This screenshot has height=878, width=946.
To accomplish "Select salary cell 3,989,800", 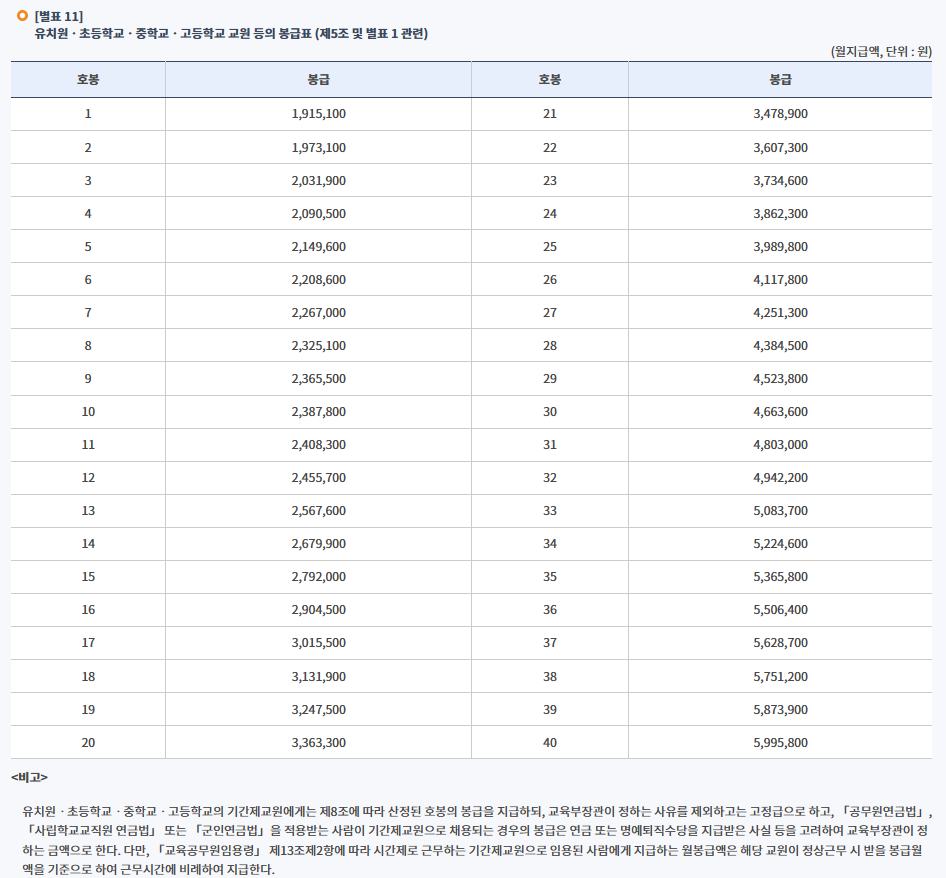I will point(780,246).
